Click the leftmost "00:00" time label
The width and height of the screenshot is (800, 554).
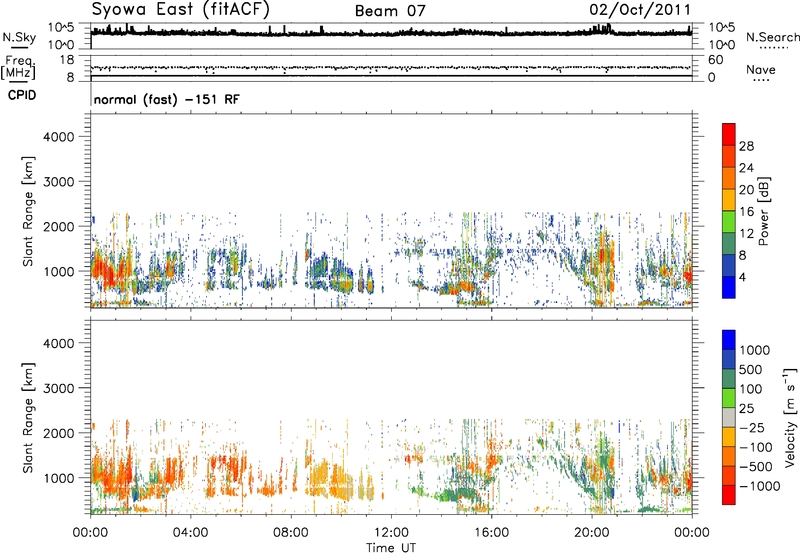point(90,533)
